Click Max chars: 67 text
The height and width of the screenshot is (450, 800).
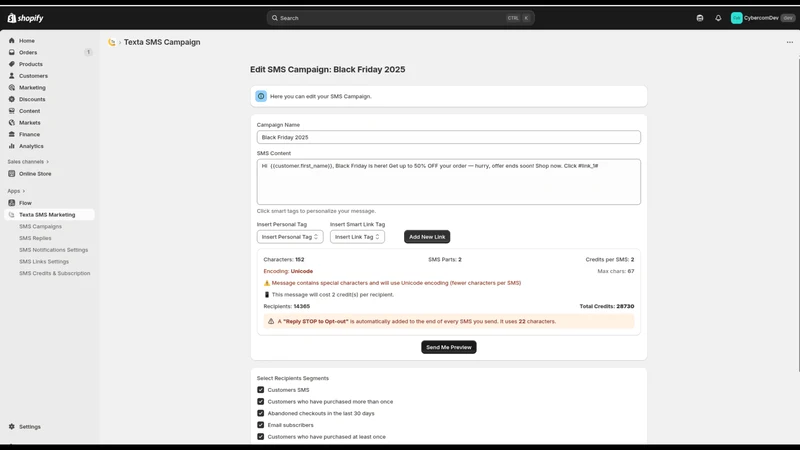(x=616, y=271)
